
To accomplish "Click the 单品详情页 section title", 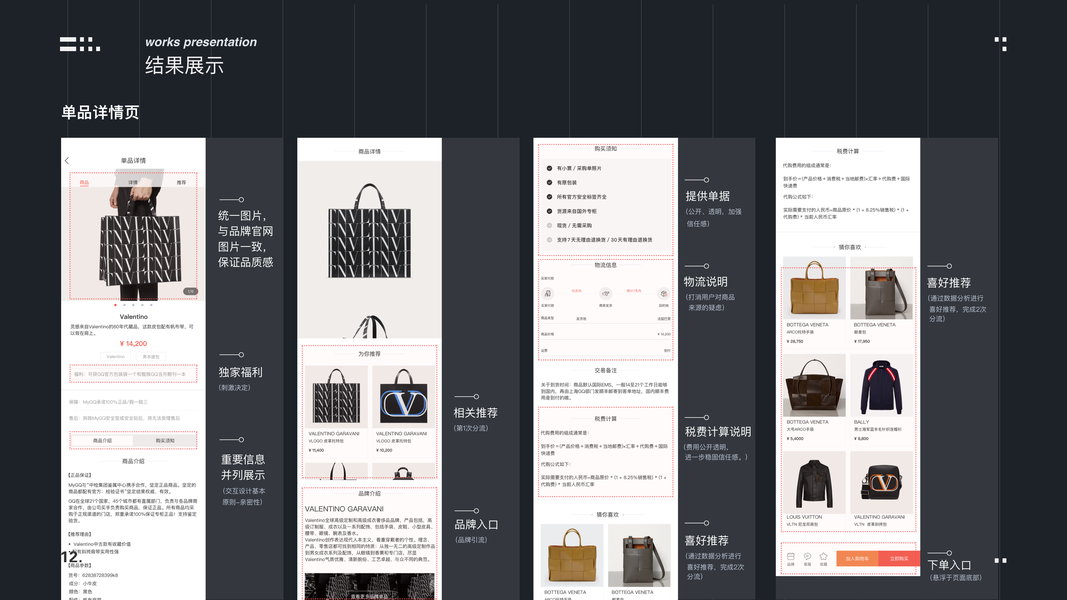I will click(x=100, y=112).
